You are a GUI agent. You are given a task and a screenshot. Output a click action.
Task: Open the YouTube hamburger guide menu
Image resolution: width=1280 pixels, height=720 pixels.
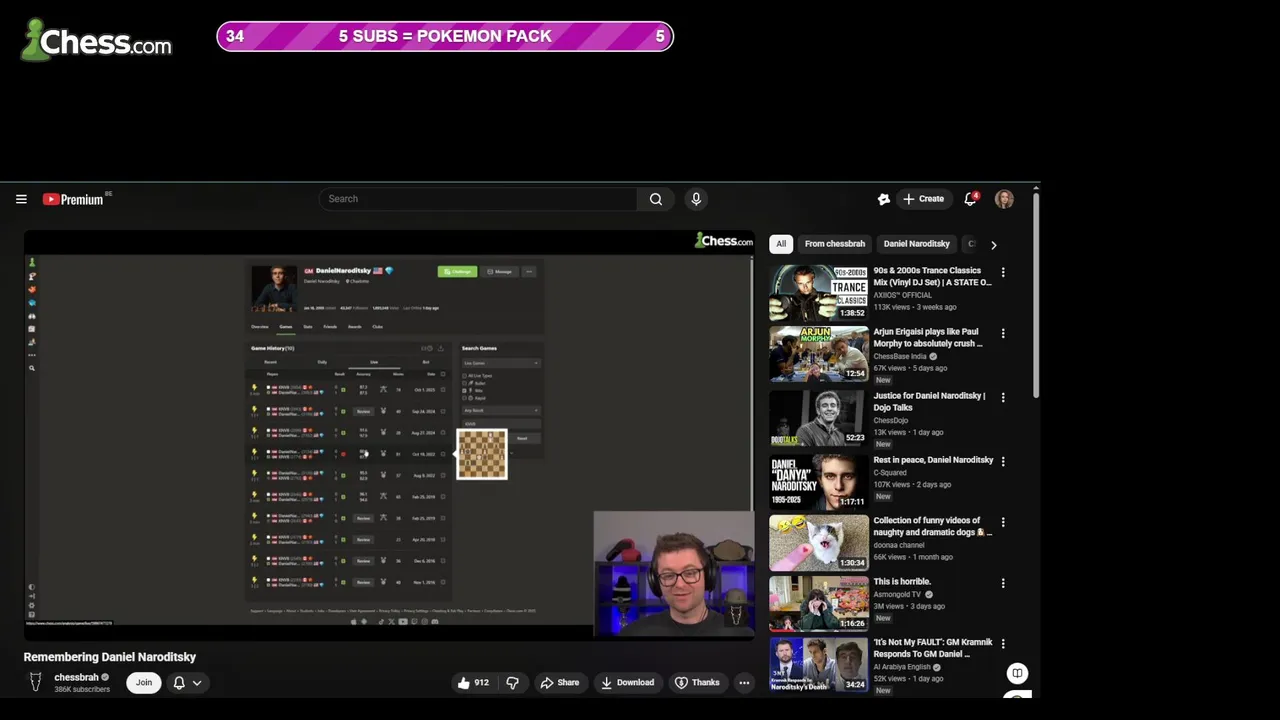21,199
